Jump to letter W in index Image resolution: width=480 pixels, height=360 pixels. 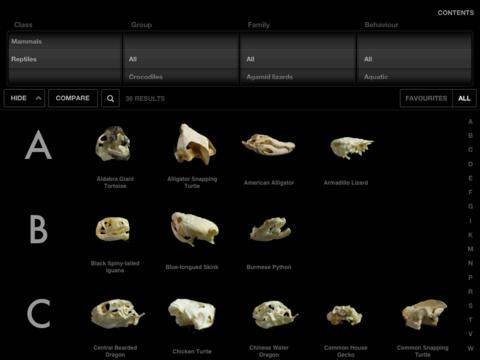tap(470, 348)
